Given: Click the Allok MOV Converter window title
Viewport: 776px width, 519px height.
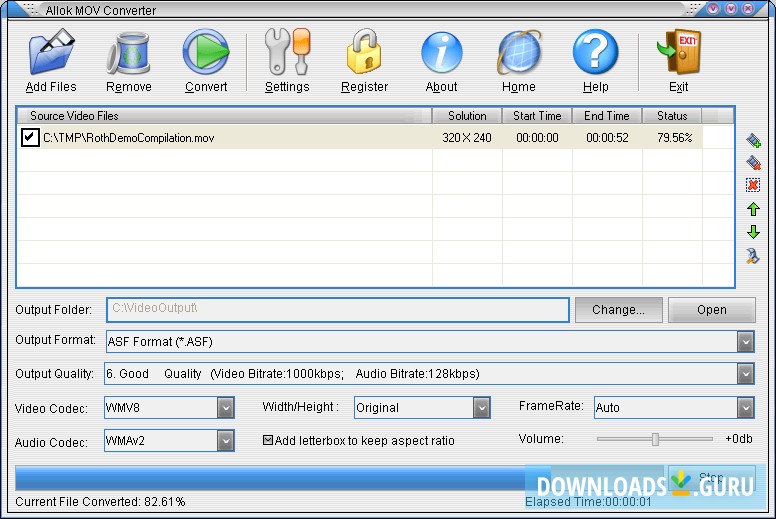Looking at the screenshot, I should (x=100, y=10).
